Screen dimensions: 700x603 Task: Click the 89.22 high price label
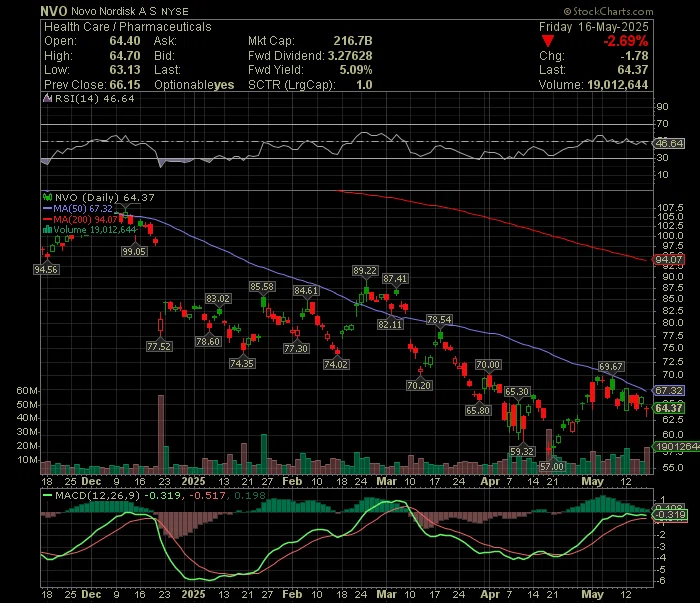365,270
